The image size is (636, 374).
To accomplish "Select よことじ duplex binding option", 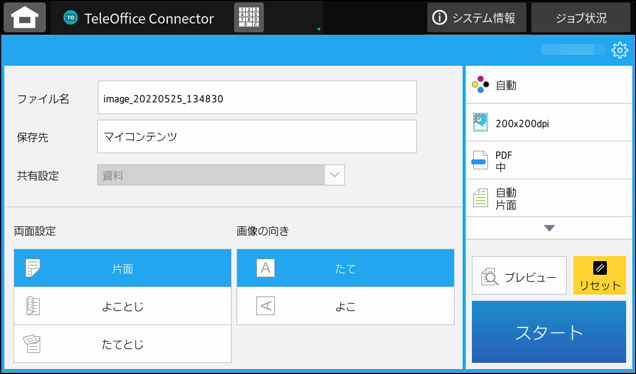I will (x=122, y=306).
